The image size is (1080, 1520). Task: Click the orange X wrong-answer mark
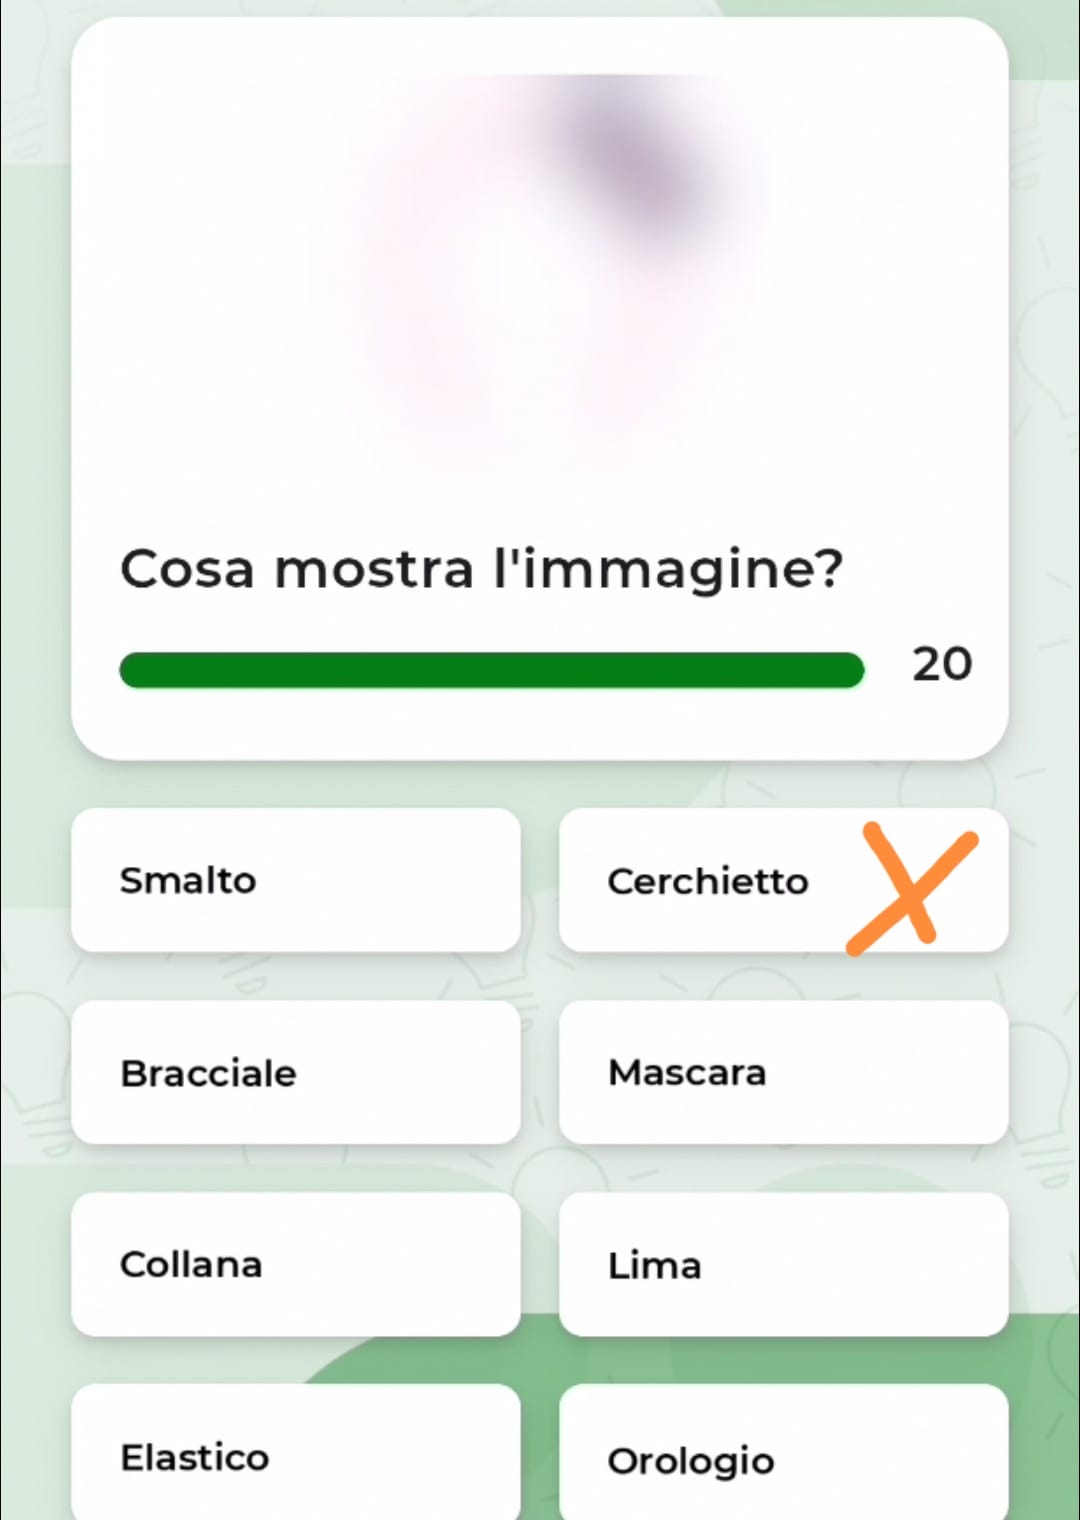pos(910,887)
